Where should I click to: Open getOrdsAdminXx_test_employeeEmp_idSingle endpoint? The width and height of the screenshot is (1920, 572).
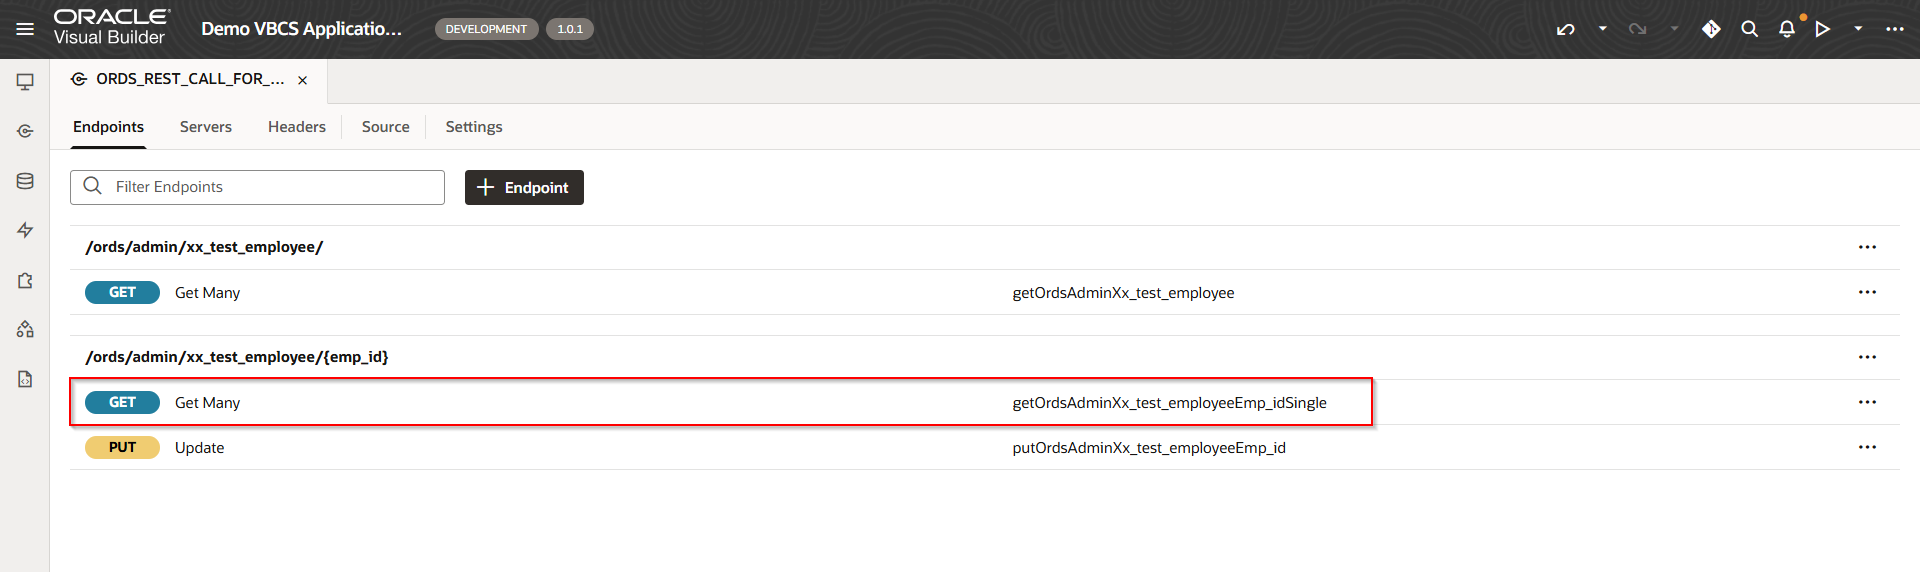point(1169,403)
